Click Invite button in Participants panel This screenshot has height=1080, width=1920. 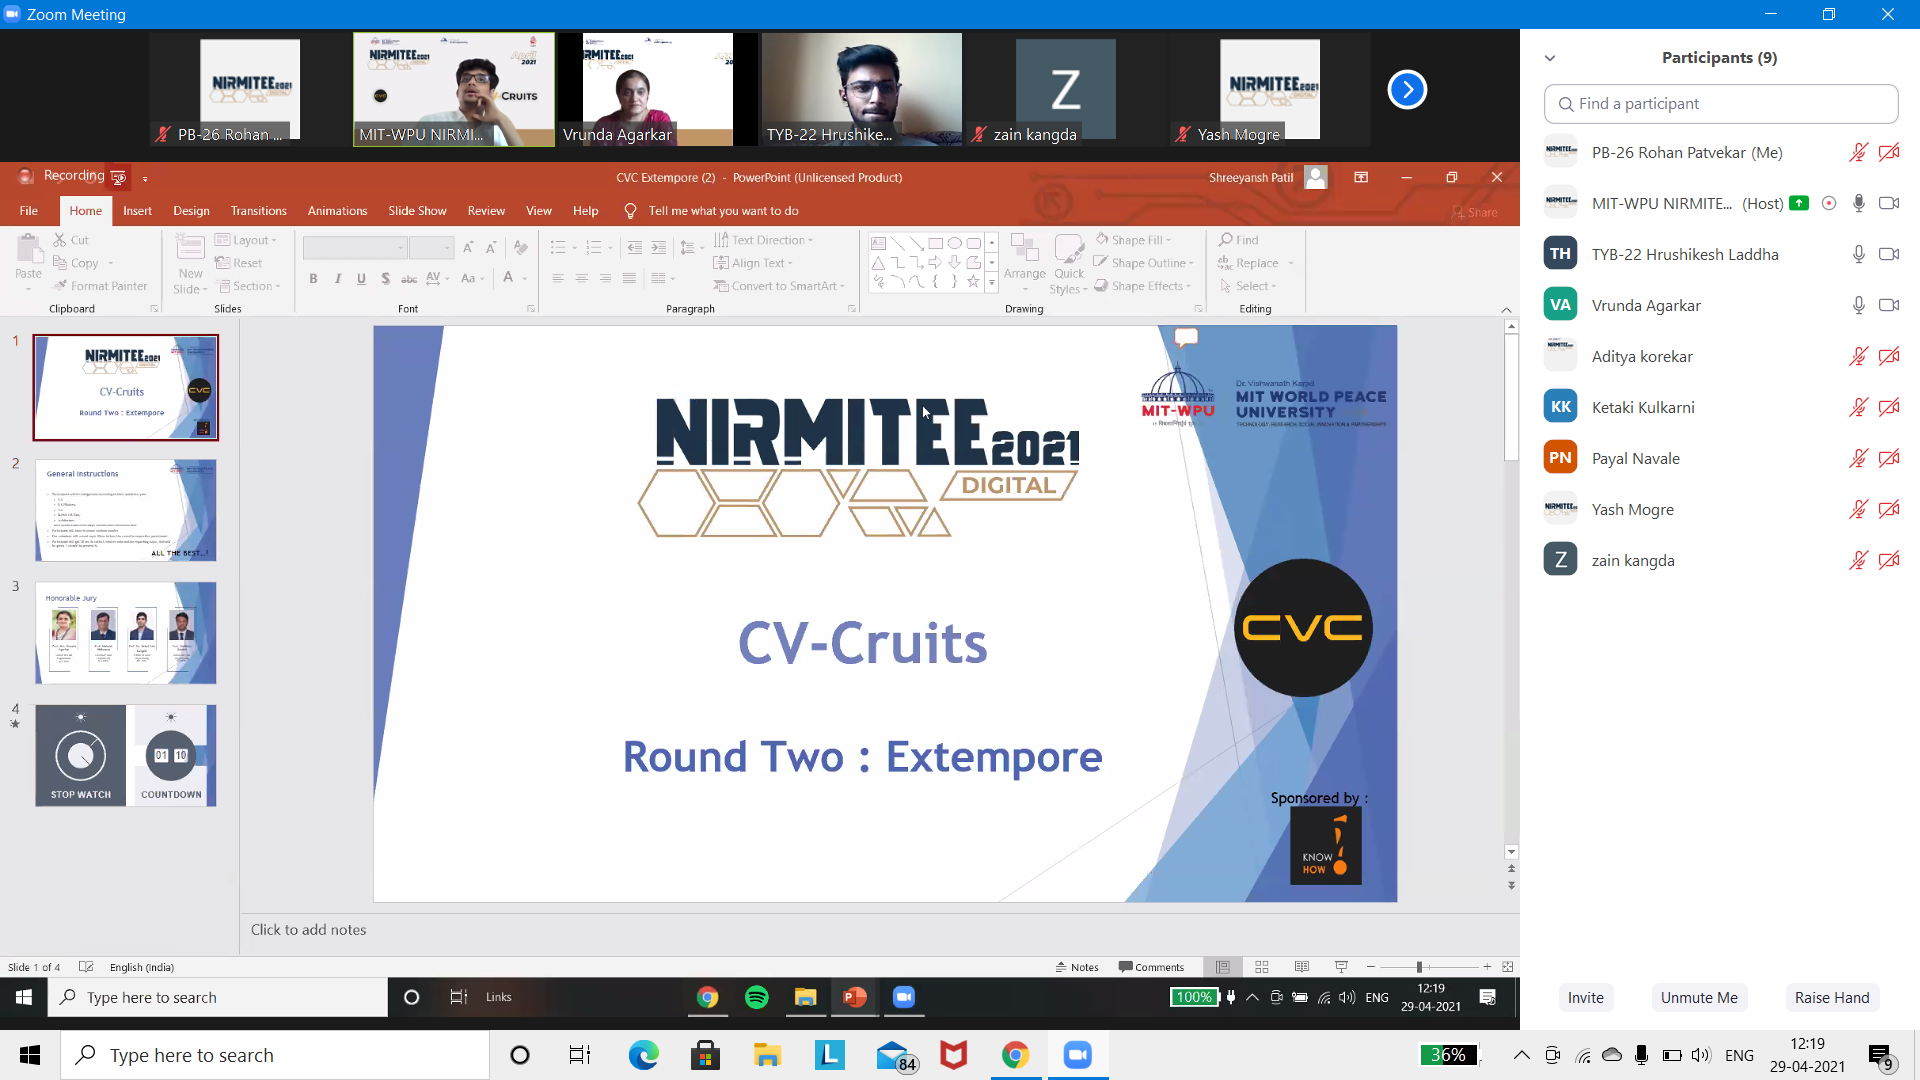(1585, 998)
